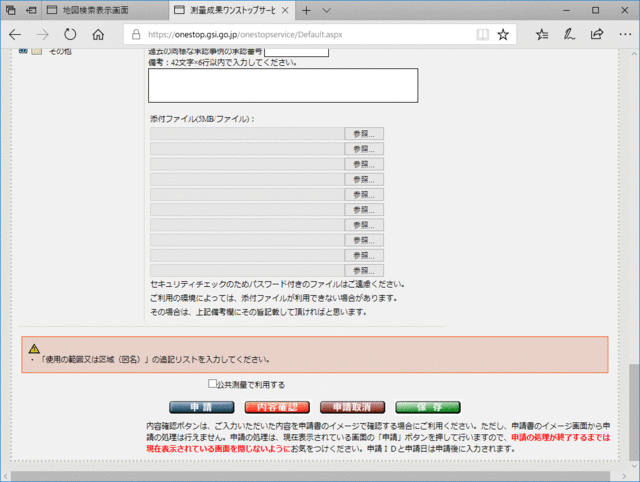
Task: Open reading view icon in address bar
Action: [482, 35]
